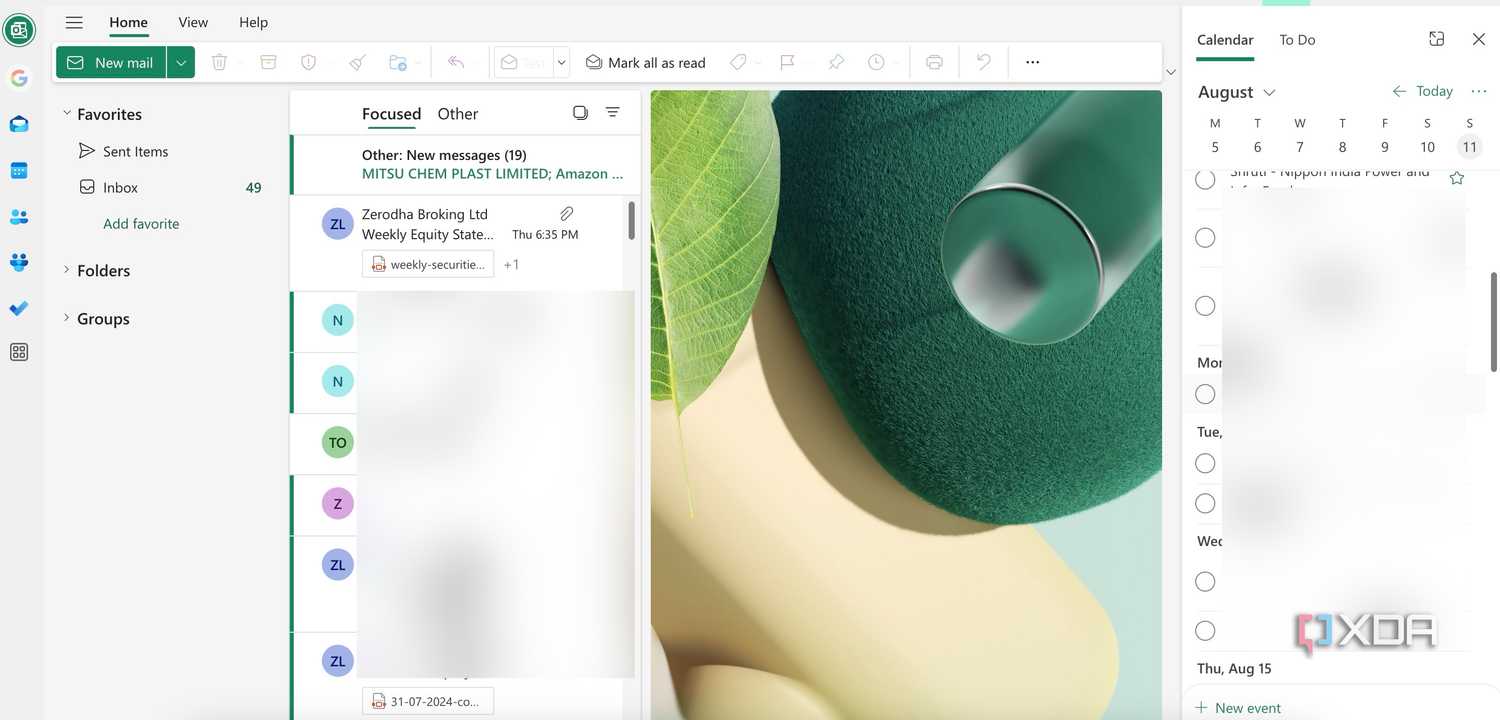The height and width of the screenshot is (720, 1500).
Task: Click the Undo toolbar icon
Action: point(984,62)
